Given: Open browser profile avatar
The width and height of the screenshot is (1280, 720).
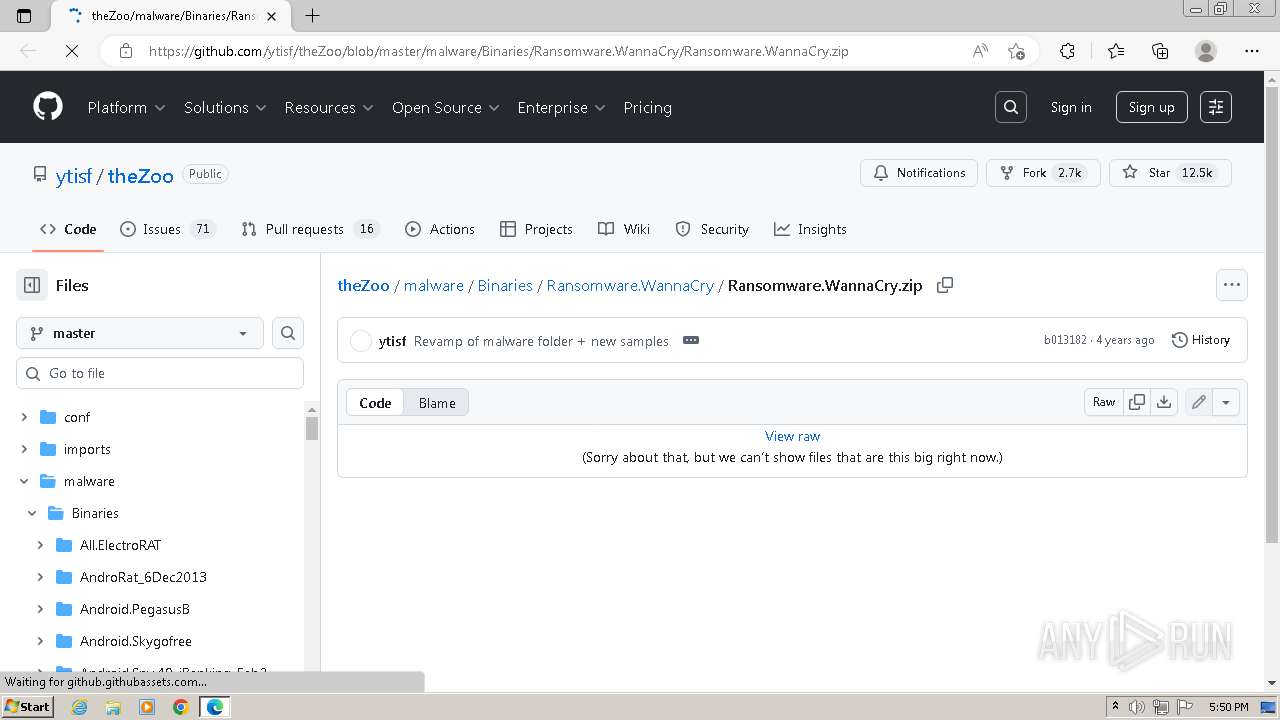Looking at the screenshot, I should click(x=1206, y=51).
